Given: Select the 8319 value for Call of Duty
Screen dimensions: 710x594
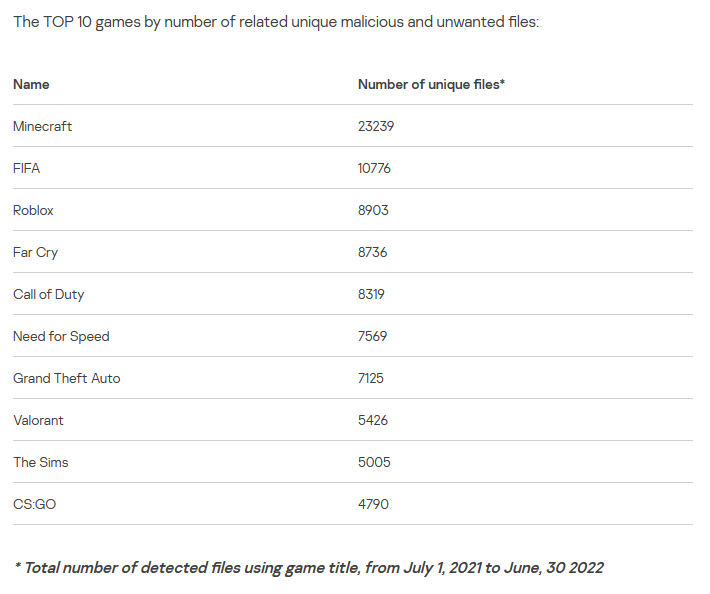Looking at the screenshot, I should 371,295.
